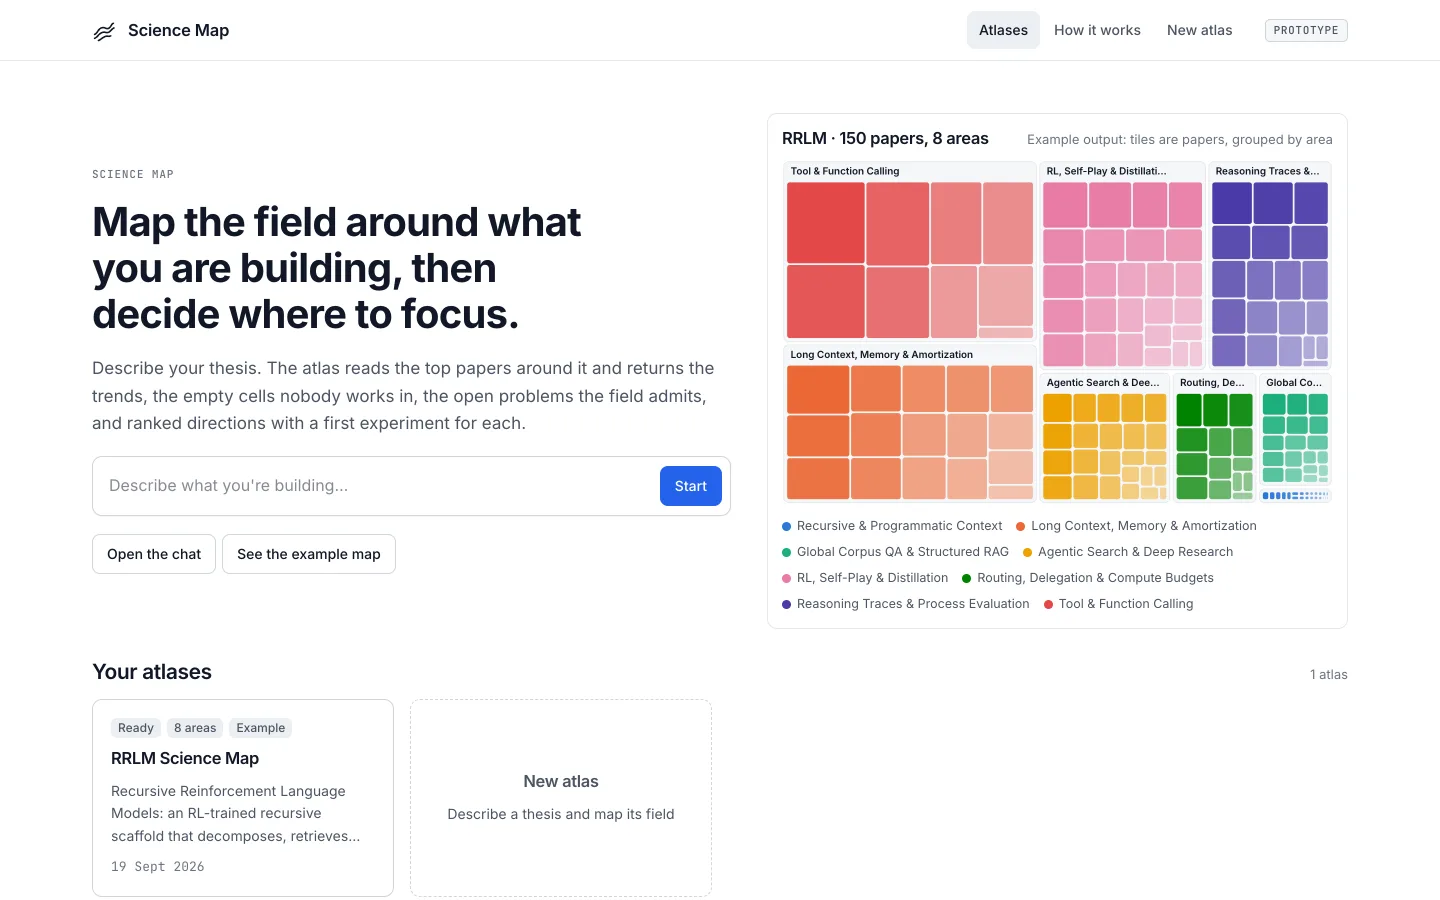Open the chat

(x=154, y=554)
